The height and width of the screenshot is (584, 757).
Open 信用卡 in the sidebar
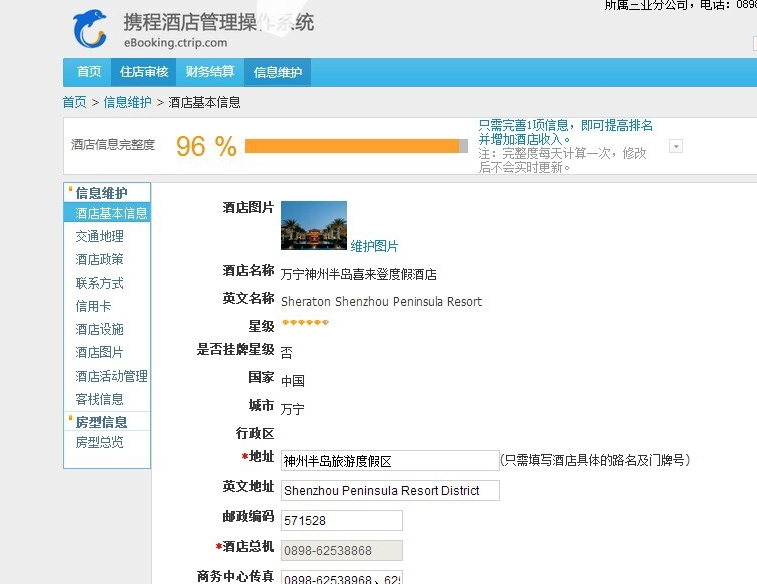(x=93, y=306)
